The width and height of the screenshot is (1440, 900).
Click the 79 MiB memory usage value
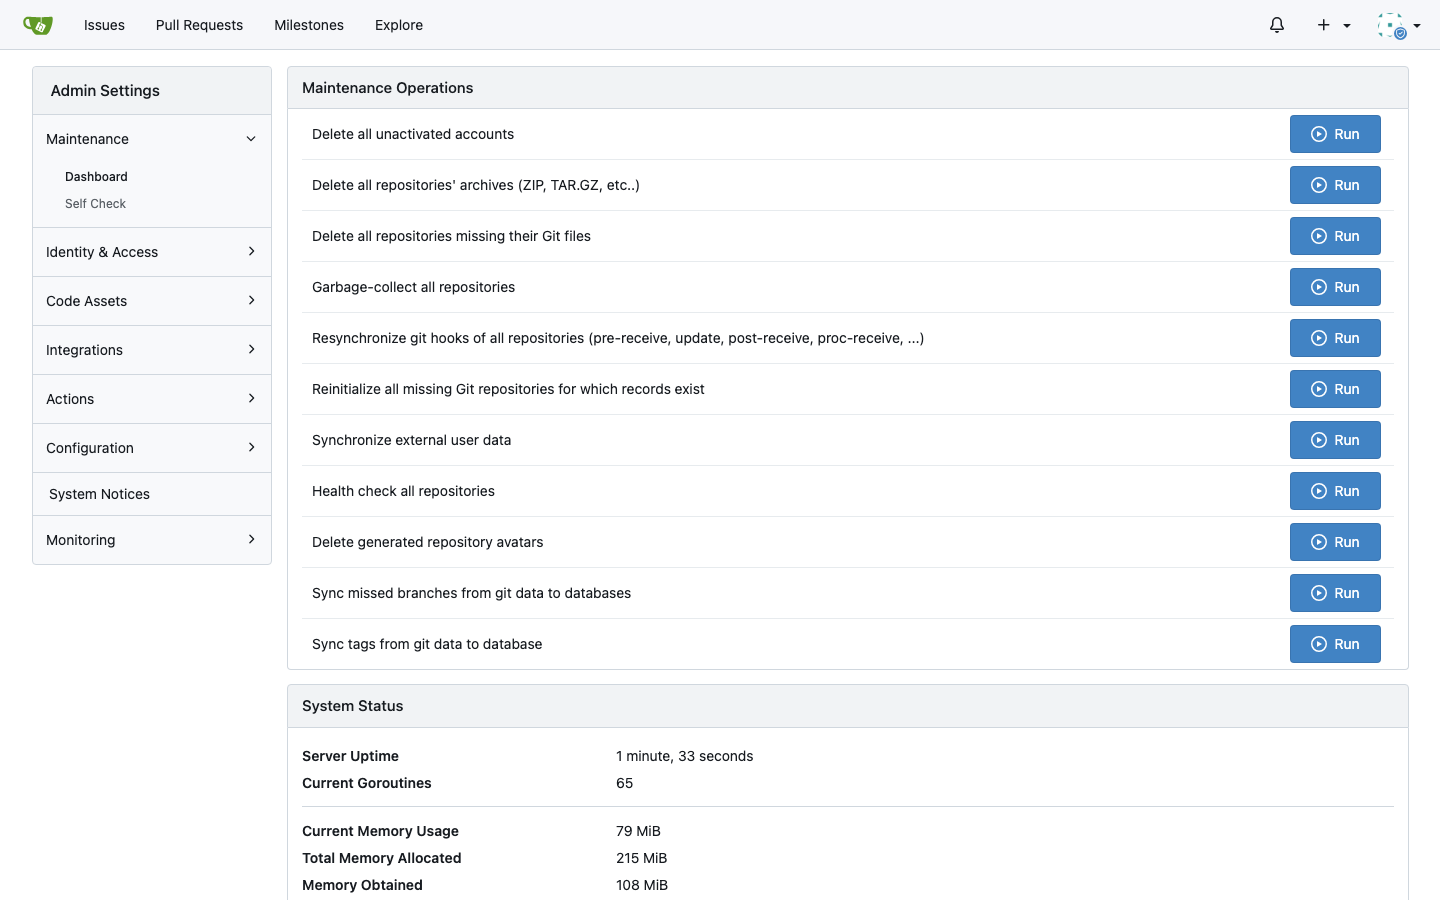coord(638,831)
